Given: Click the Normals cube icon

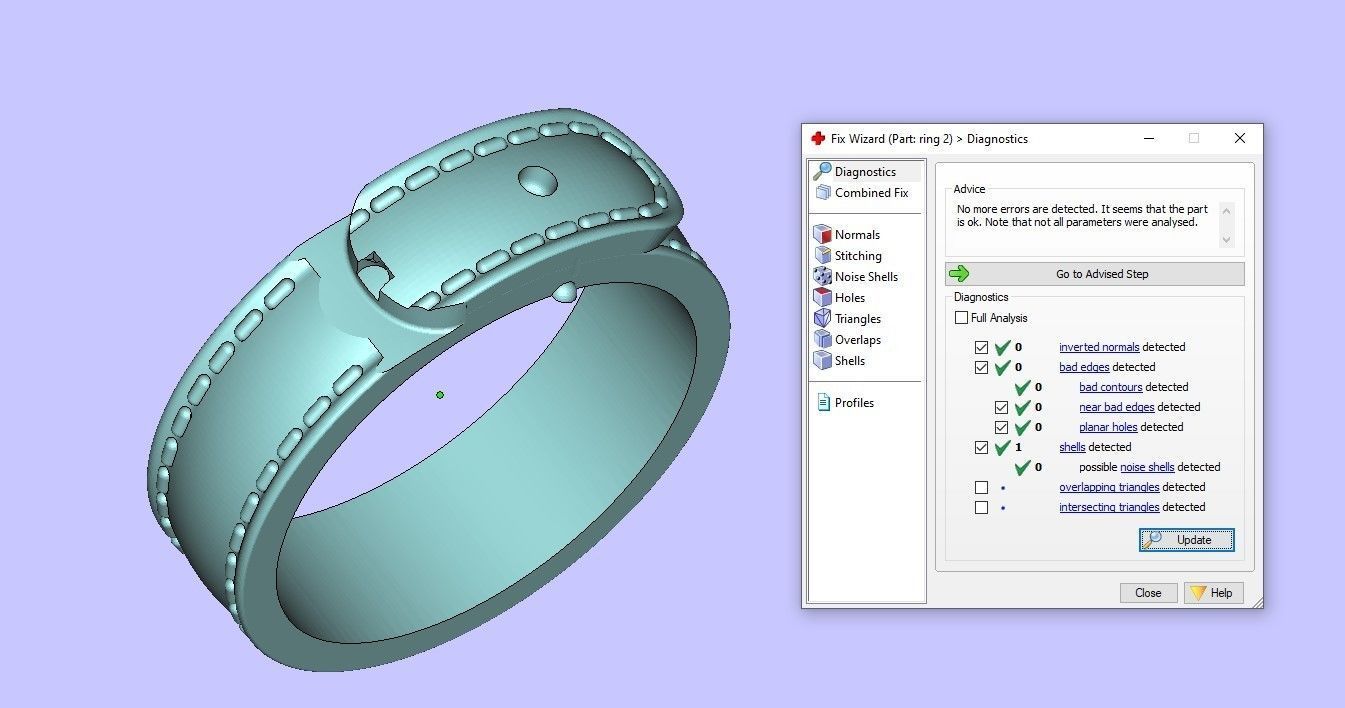Looking at the screenshot, I should [822, 234].
